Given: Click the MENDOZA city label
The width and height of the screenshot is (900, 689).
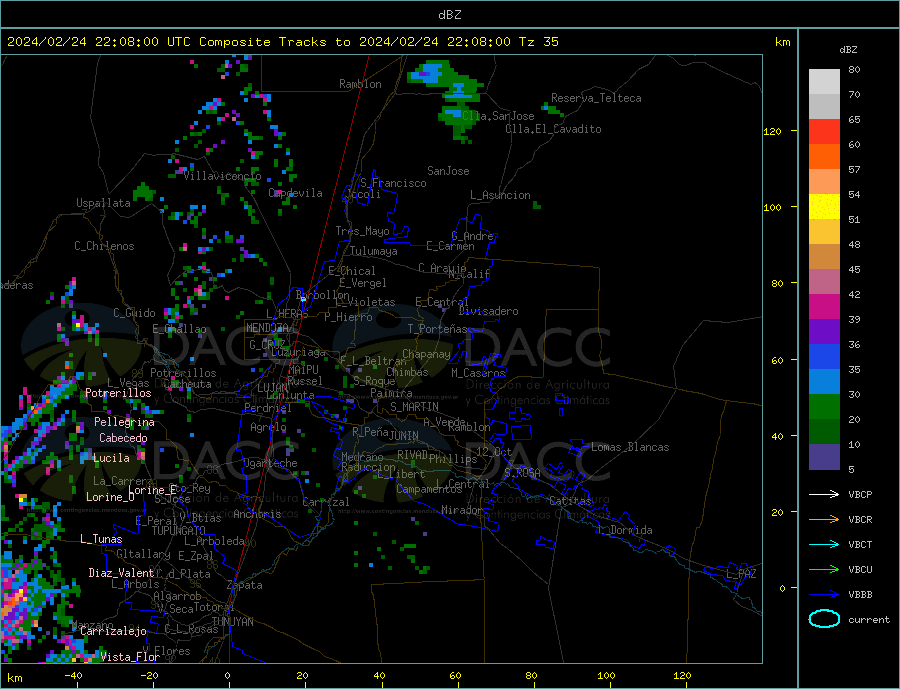Looking at the screenshot, I should coord(267,328).
